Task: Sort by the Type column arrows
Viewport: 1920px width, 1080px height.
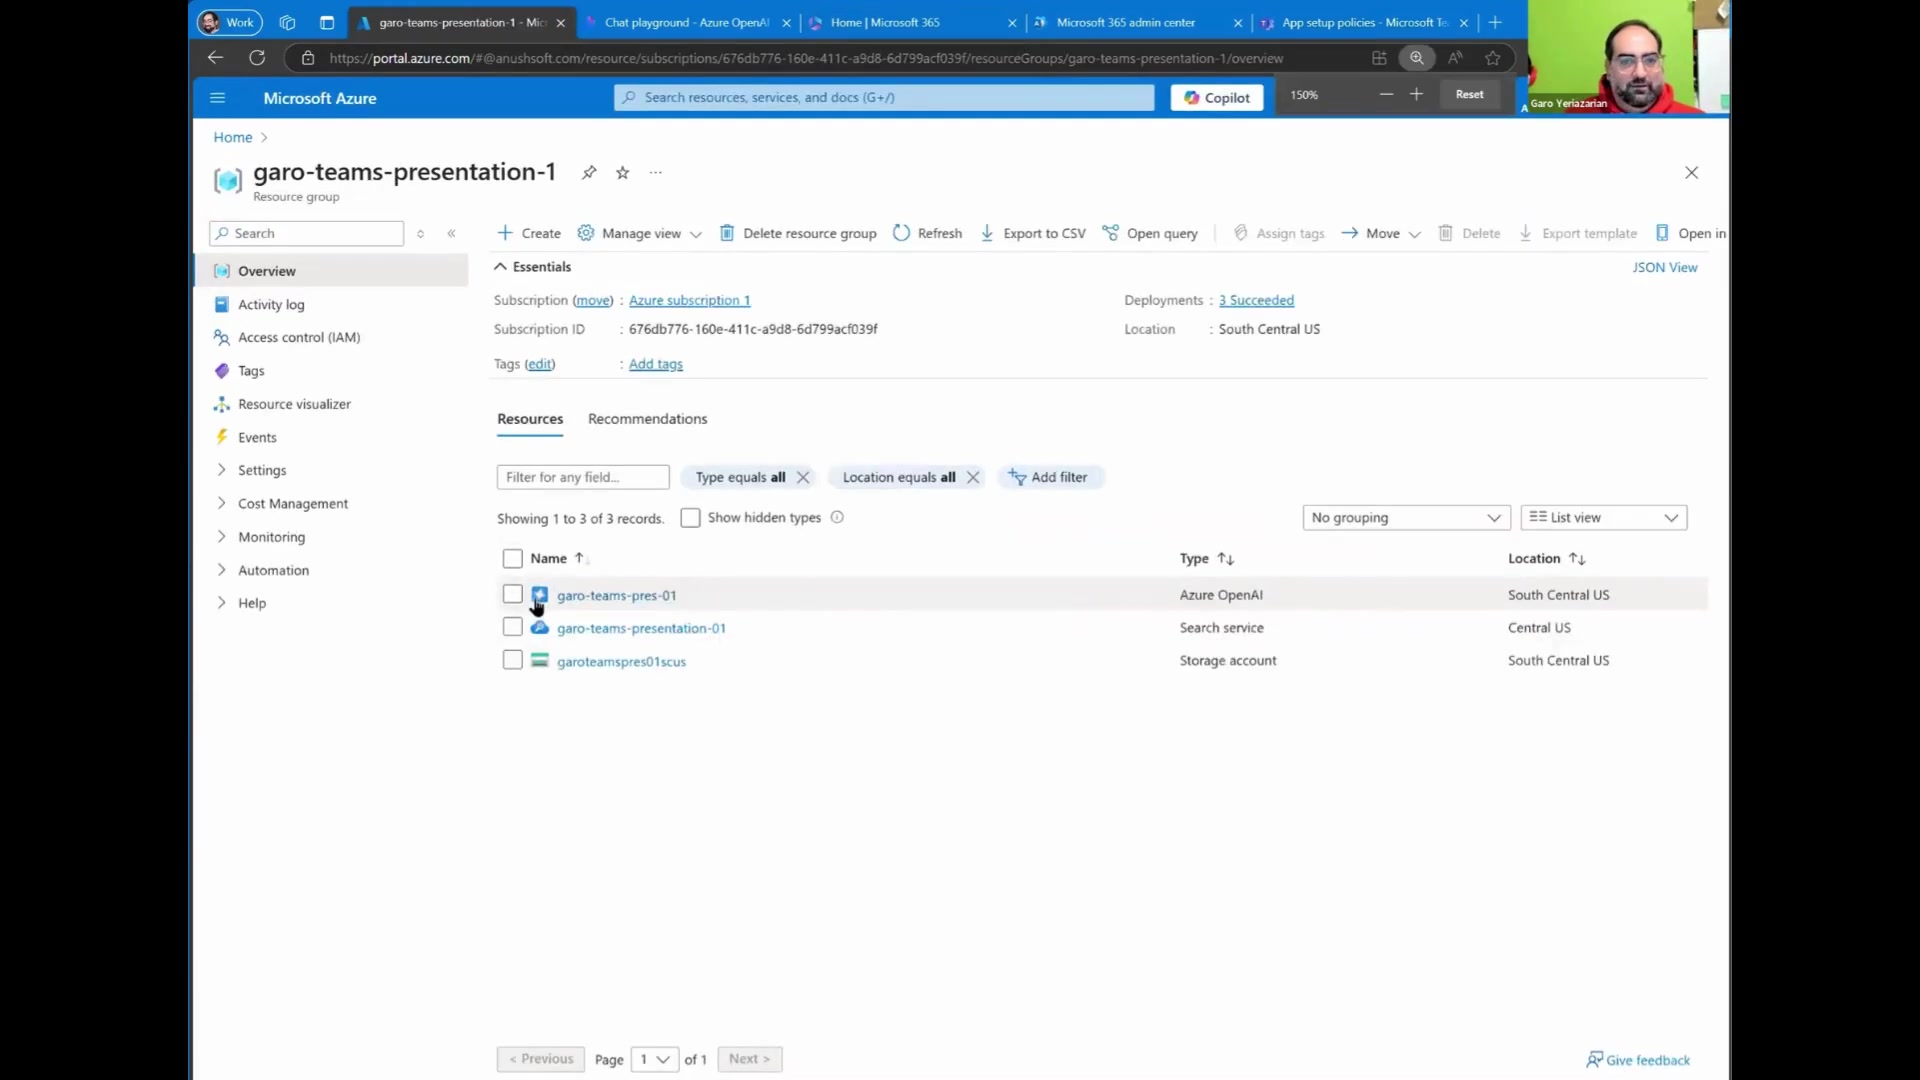Action: click(x=1226, y=559)
